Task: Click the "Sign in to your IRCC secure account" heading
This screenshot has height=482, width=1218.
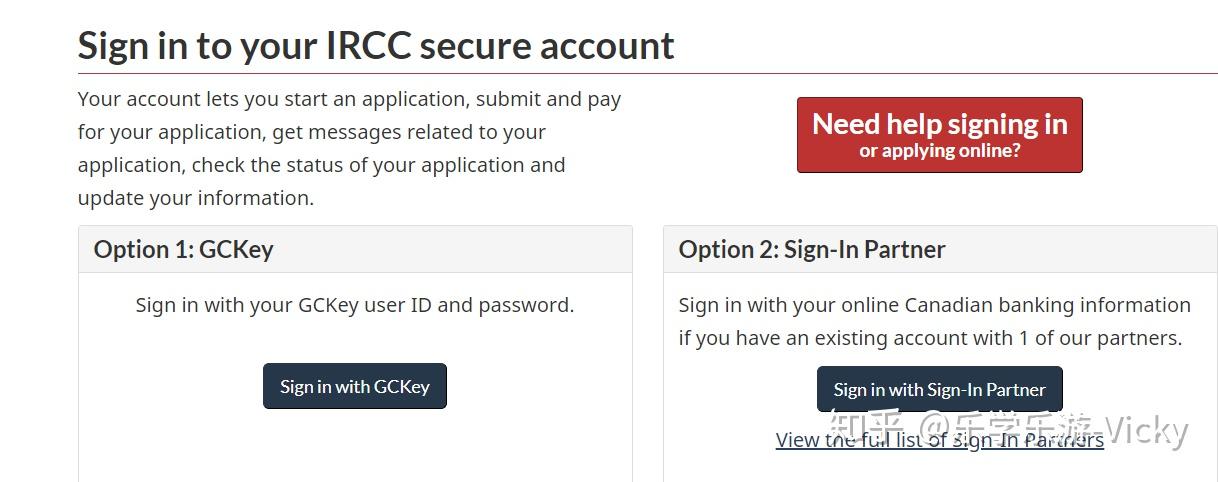Action: [376, 46]
